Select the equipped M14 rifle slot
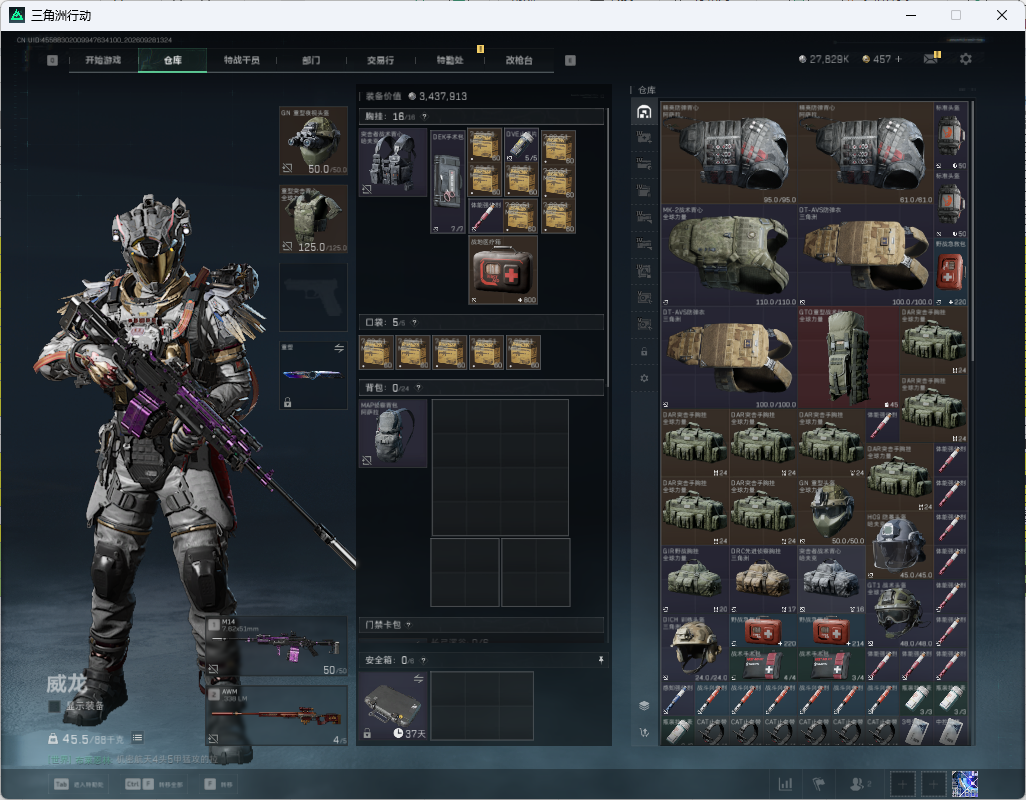 click(277, 646)
